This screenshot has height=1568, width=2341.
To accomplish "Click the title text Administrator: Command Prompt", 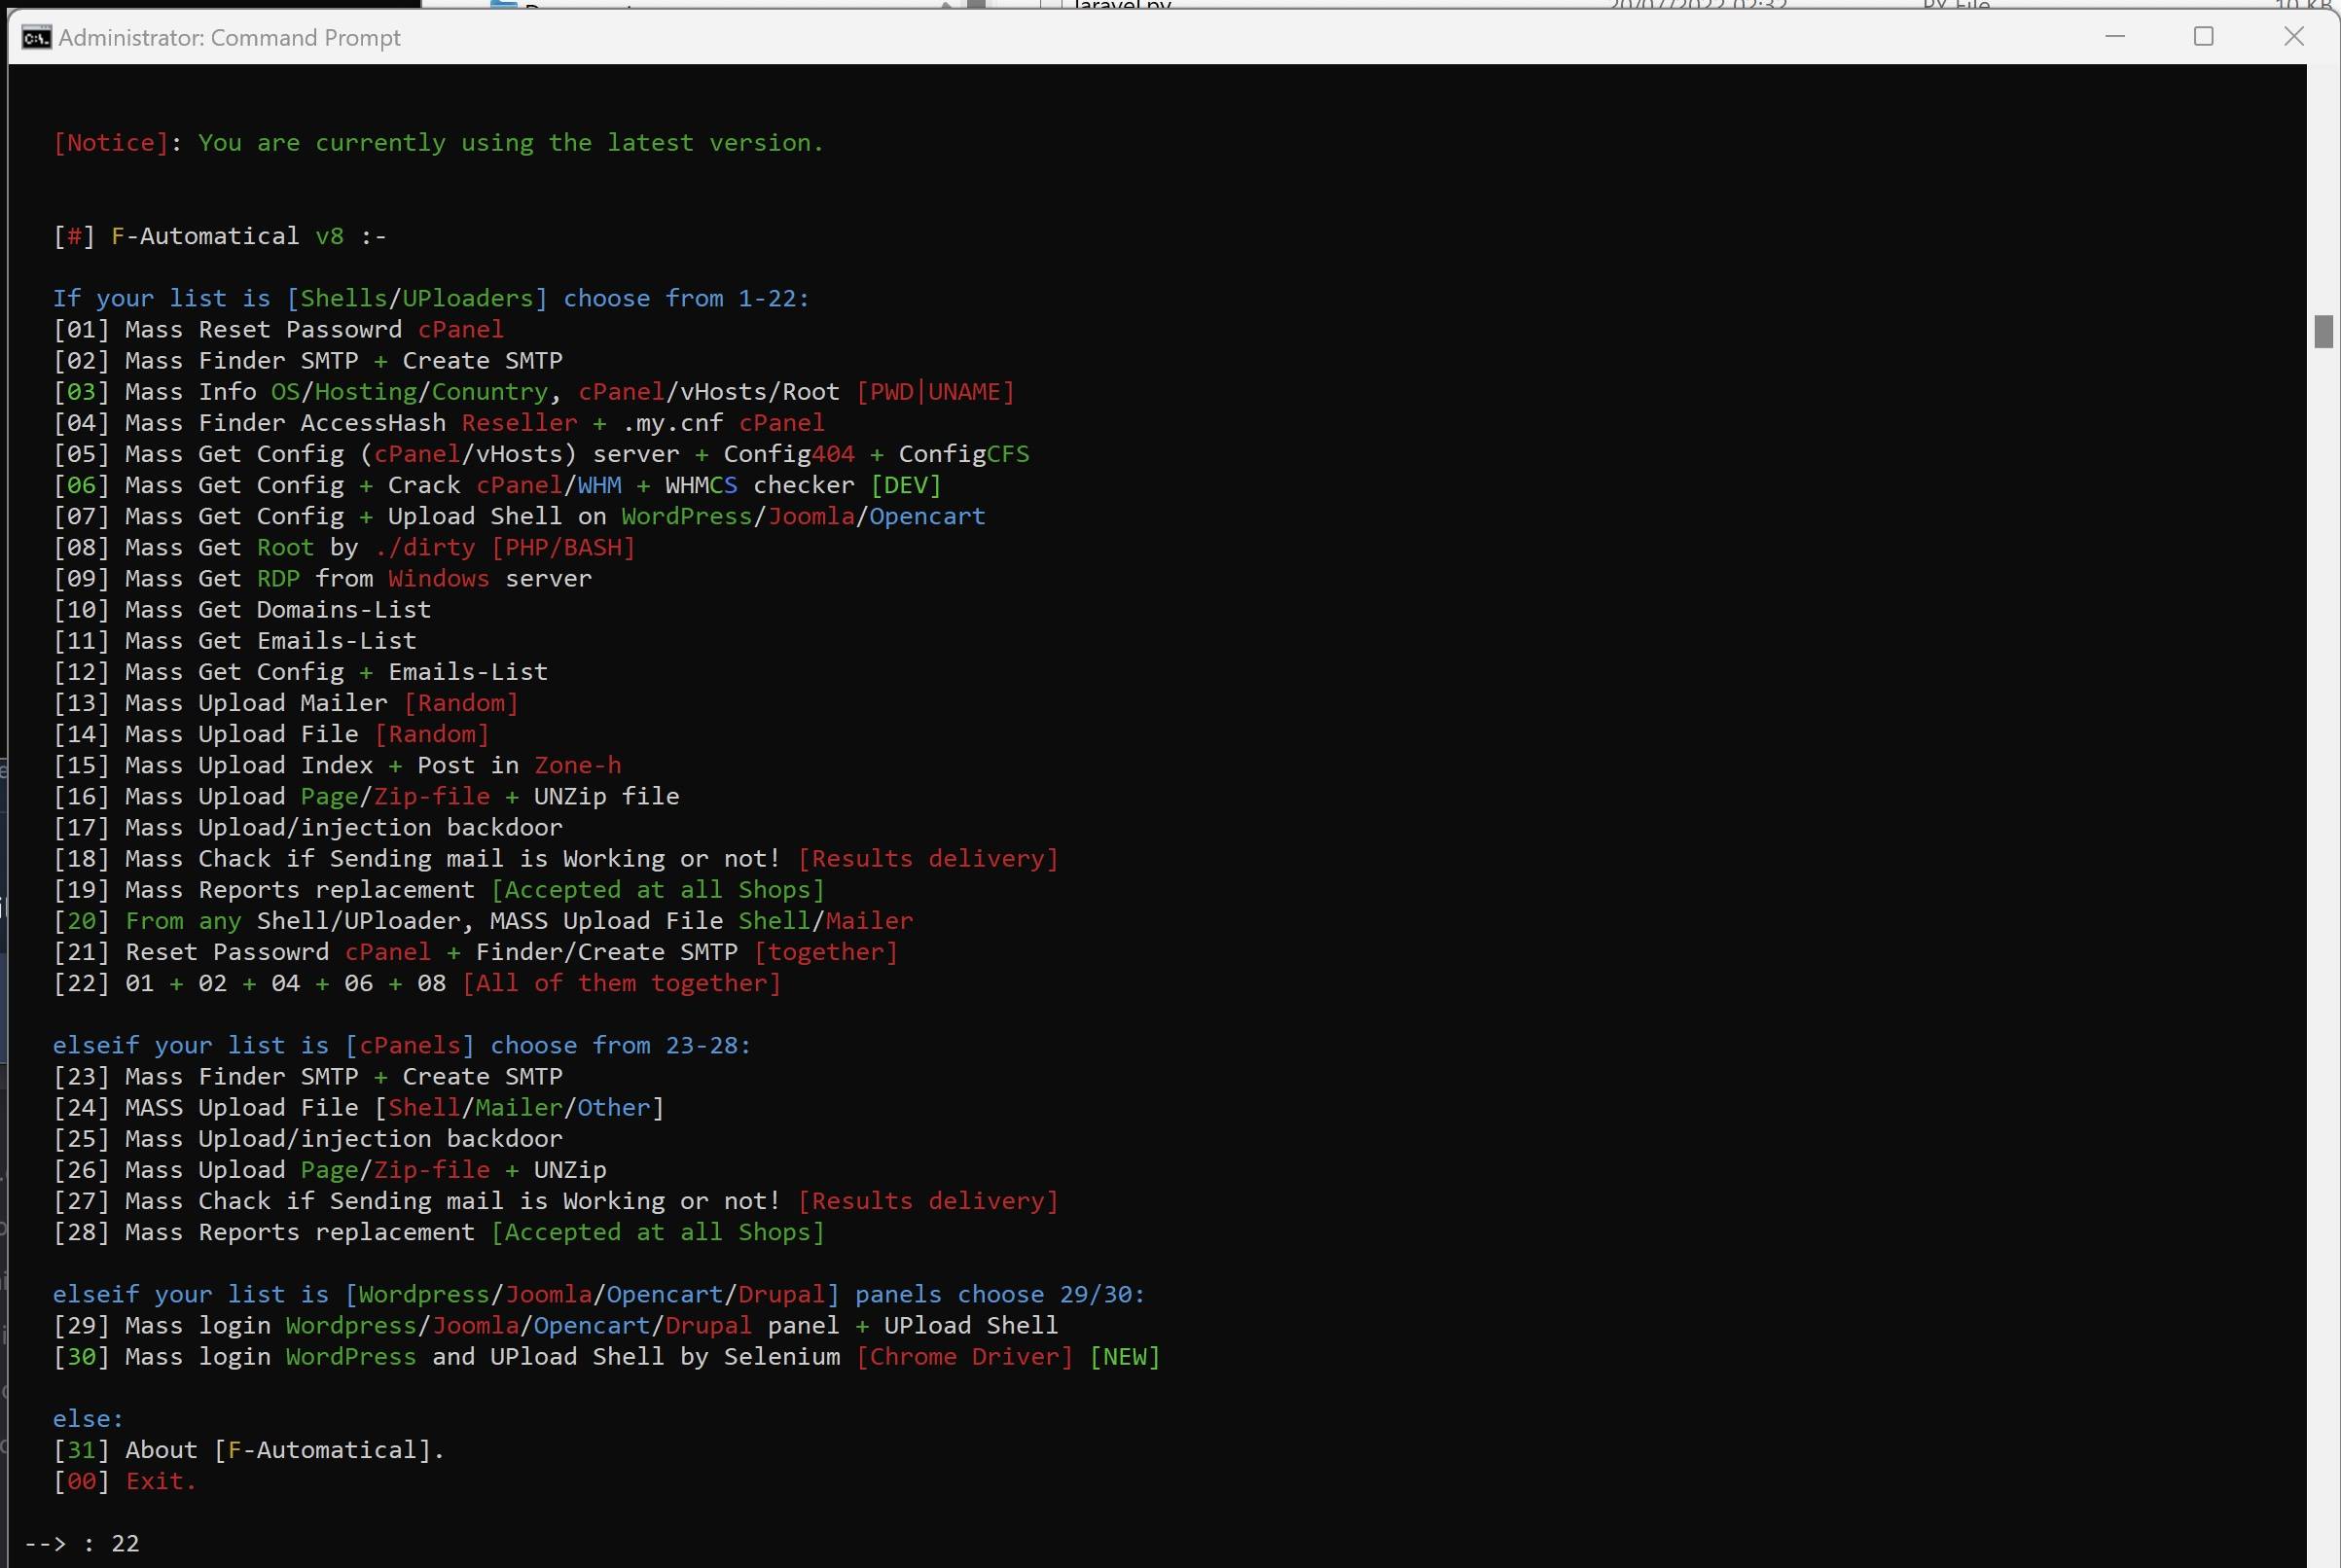I will point(229,38).
